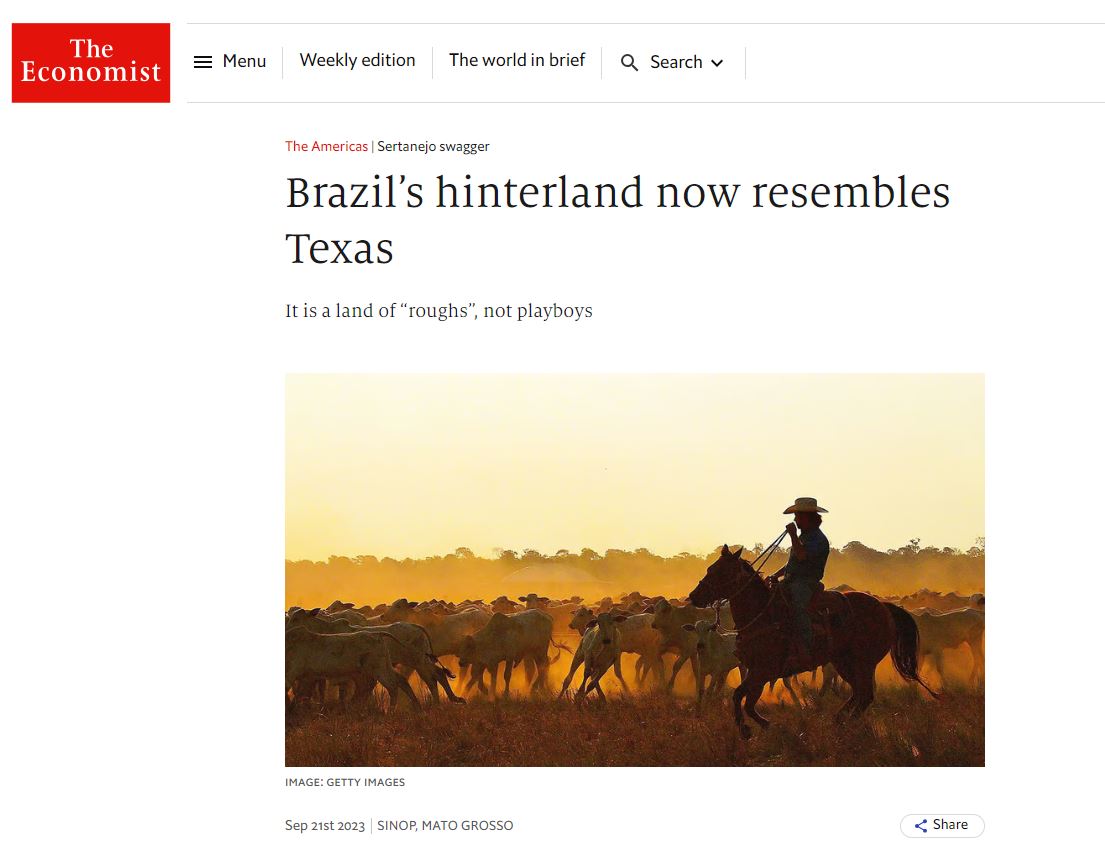
Task: Click the share arrow icon
Action: [920, 826]
